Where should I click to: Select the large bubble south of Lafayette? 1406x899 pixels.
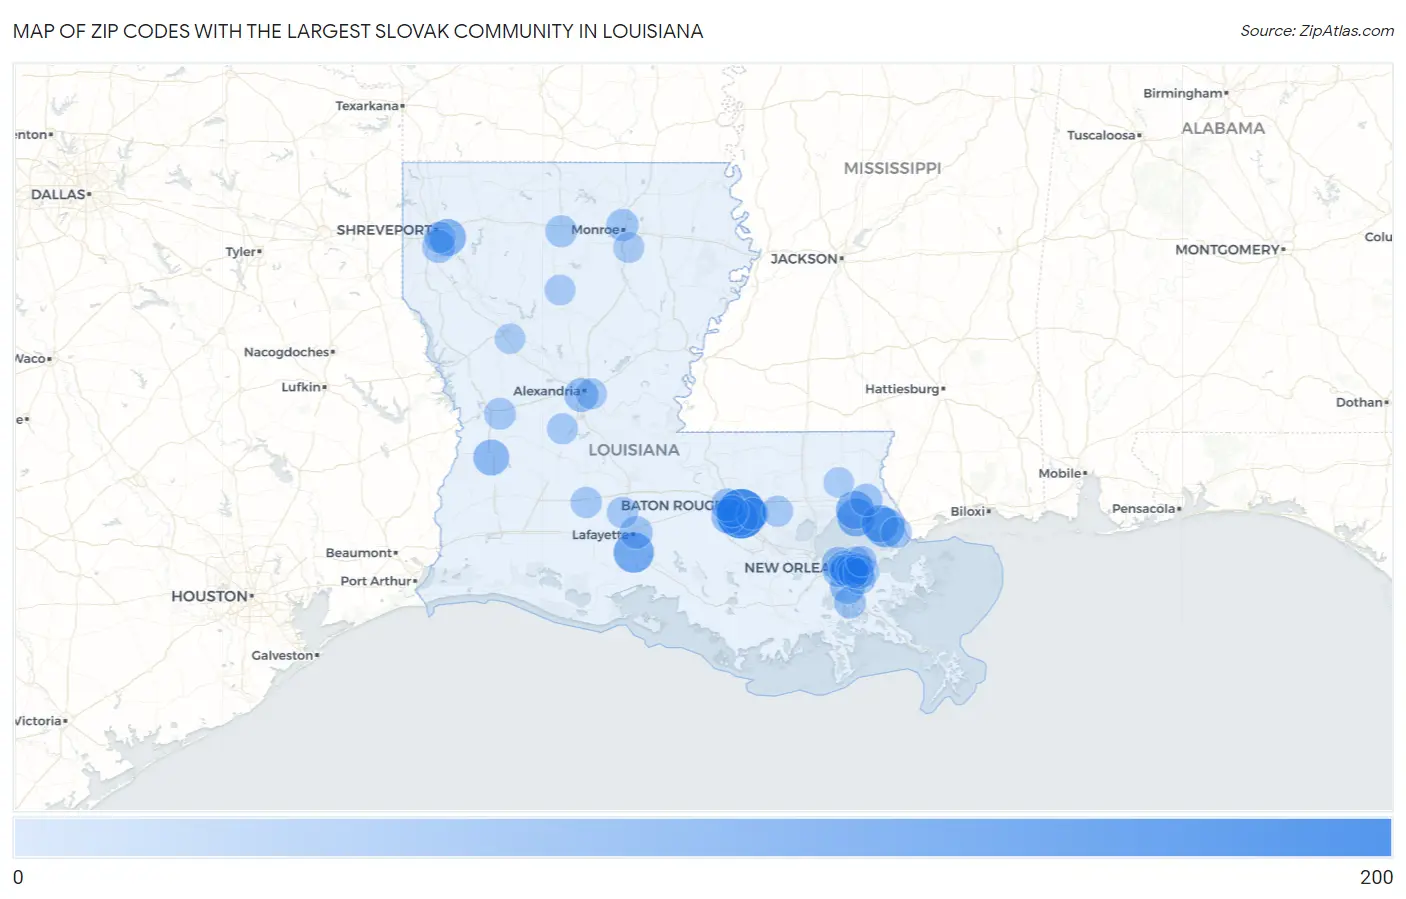pos(633,552)
